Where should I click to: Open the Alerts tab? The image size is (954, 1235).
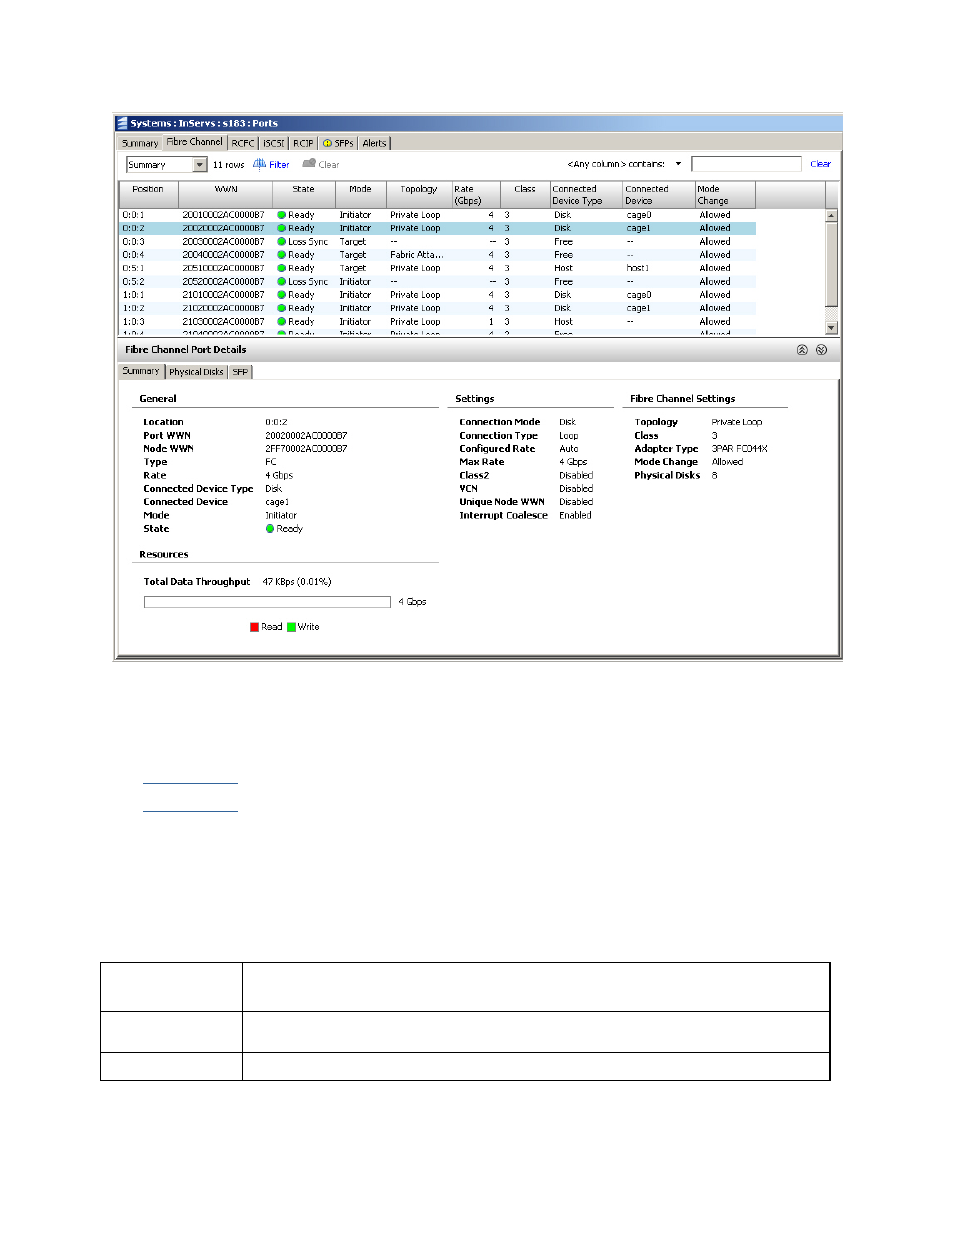click(374, 143)
